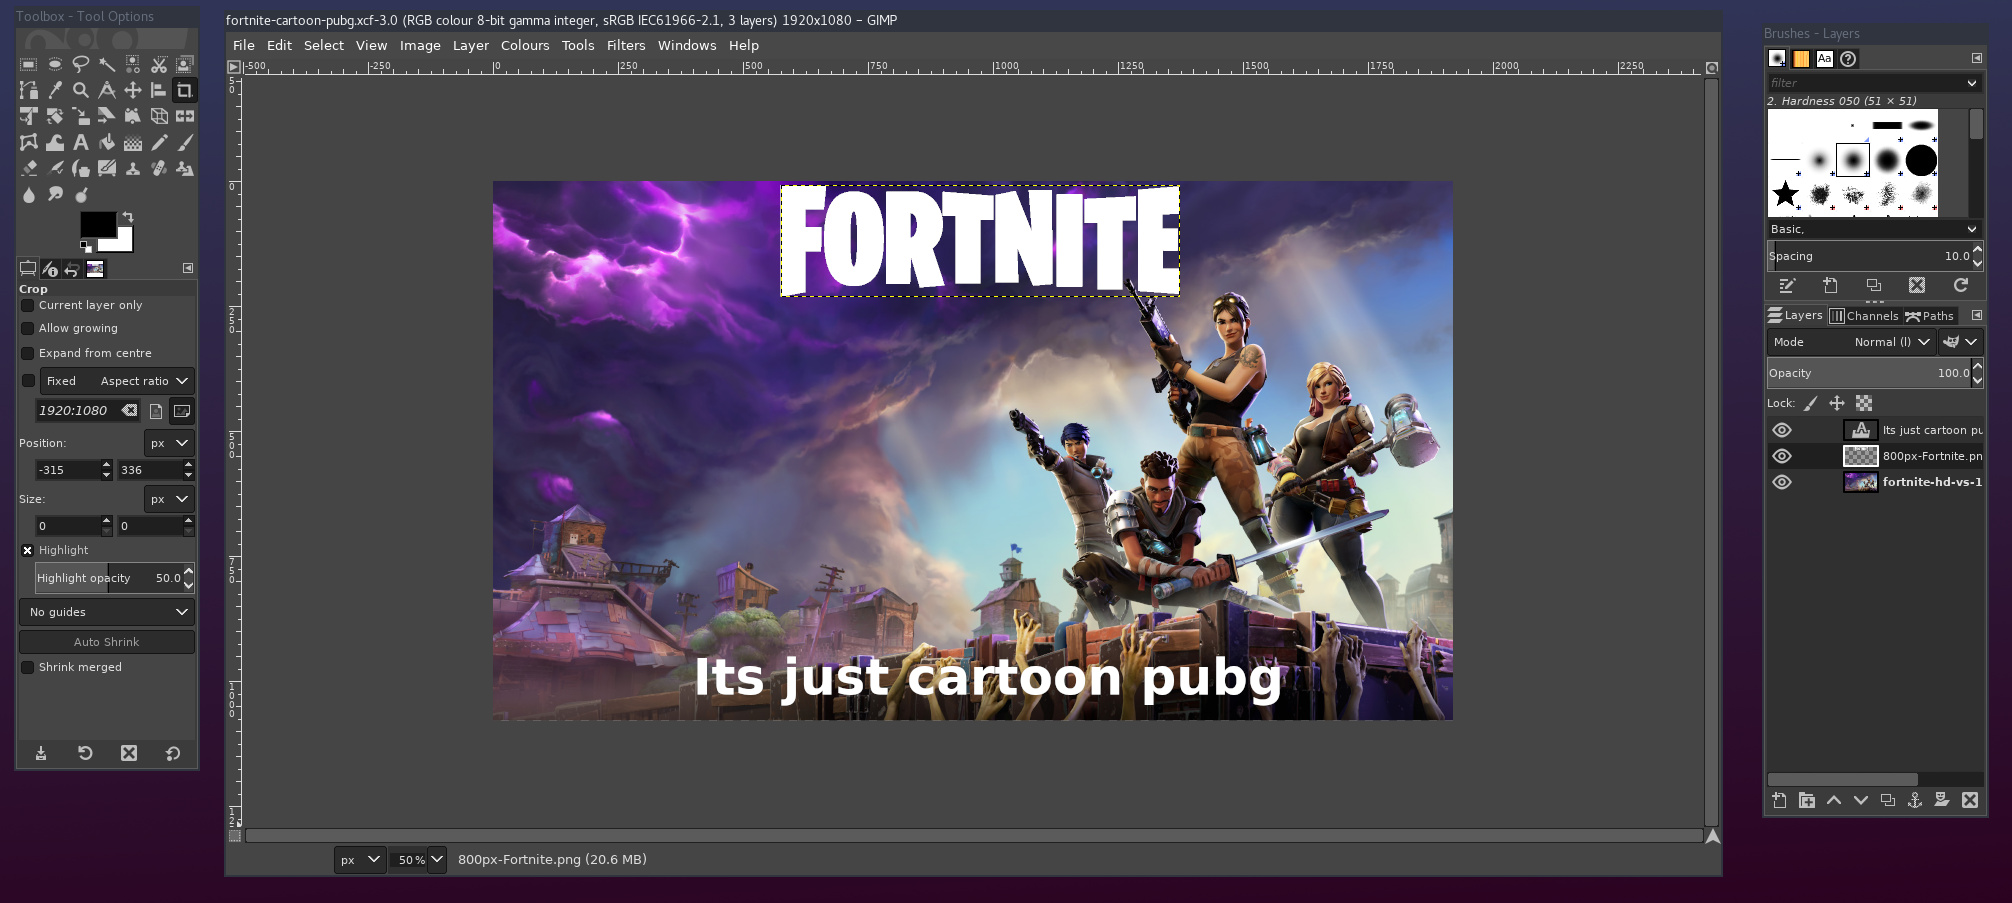This screenshot has width=2012, height=903.
Task: Anchor the floating layer
Action: pos(1915,800)
